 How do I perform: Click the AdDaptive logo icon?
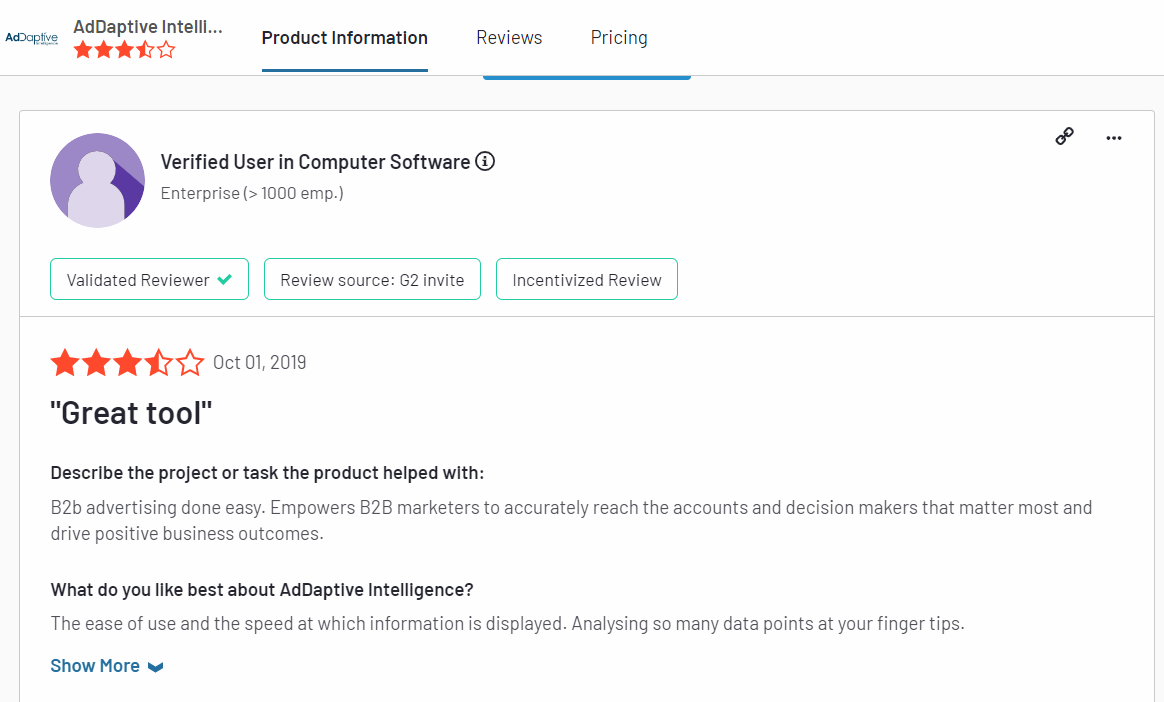pyautogui.click(x=32, y=38)
